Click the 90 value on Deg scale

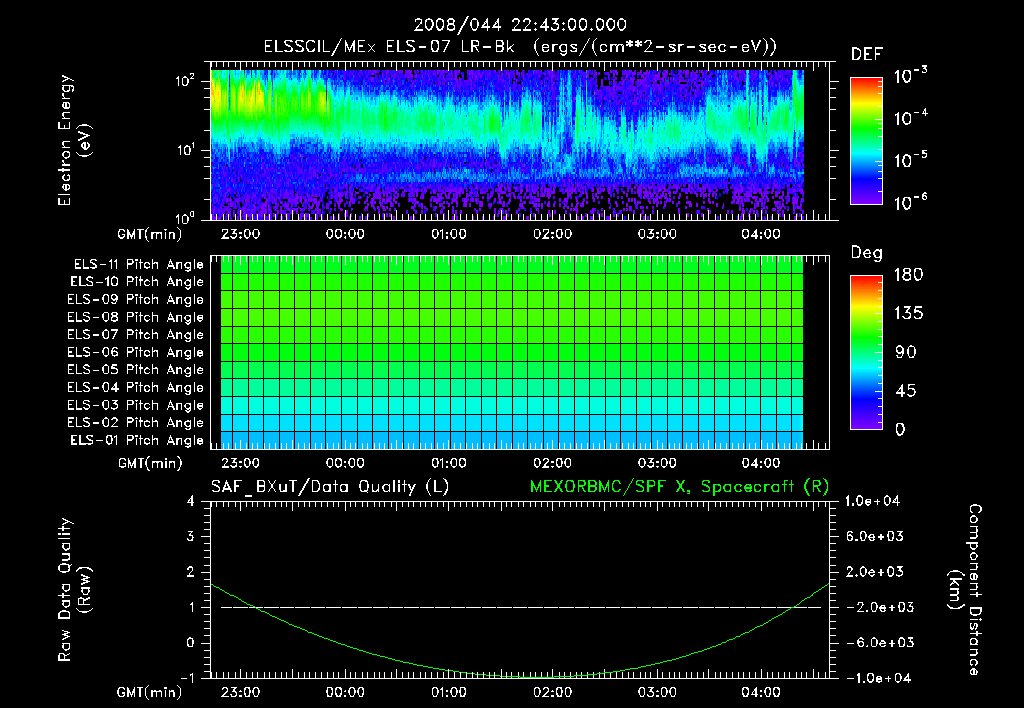(x=906, y=353)
